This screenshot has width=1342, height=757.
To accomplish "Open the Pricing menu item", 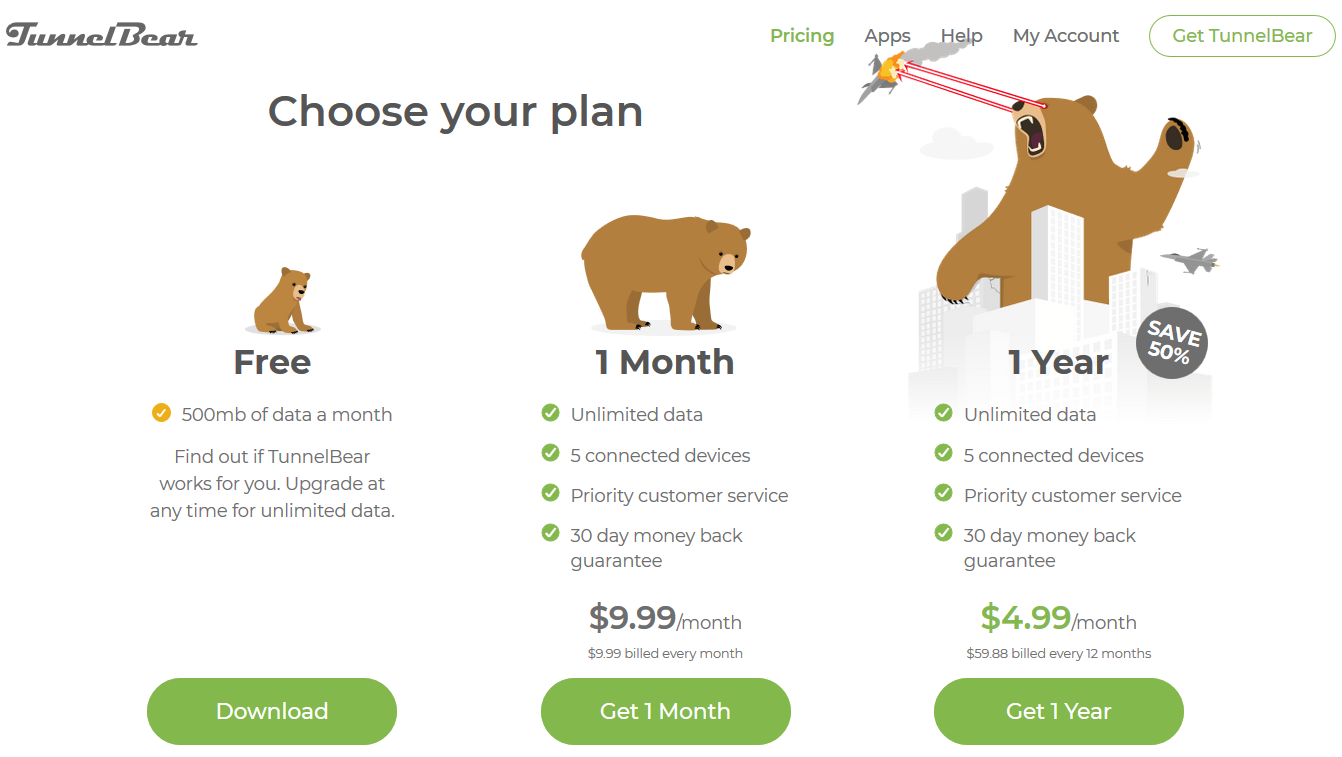I will [802, 36].
